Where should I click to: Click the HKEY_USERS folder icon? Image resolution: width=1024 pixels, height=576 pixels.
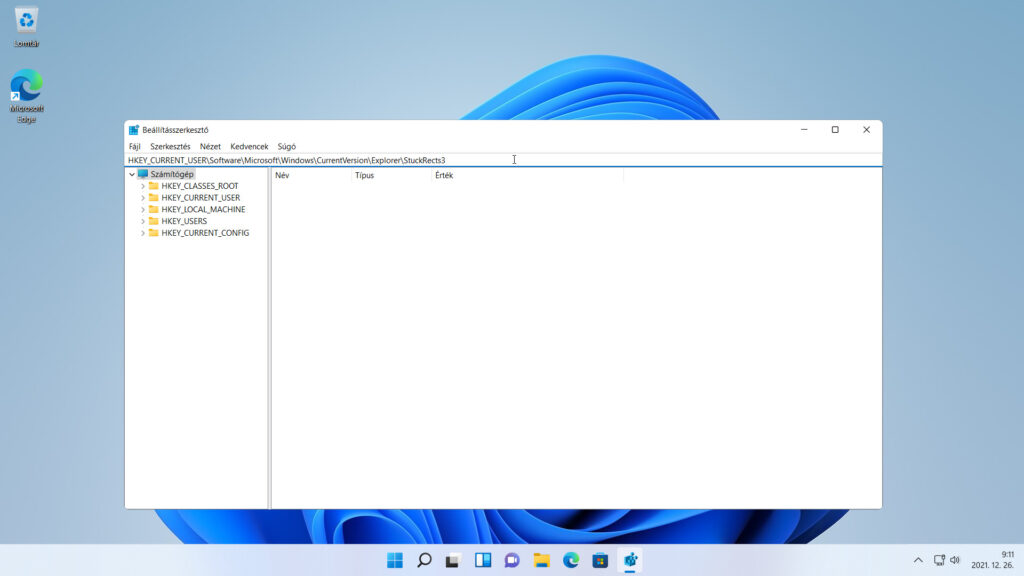click(x=153, y=221)
